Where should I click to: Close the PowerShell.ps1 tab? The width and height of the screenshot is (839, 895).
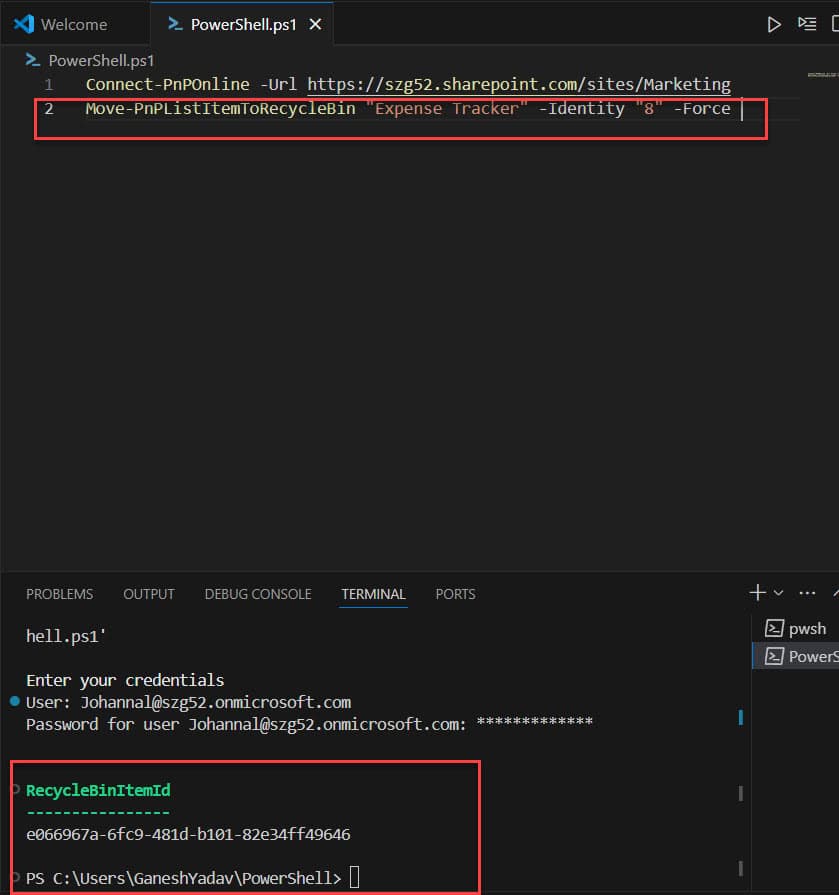point(315,25)
